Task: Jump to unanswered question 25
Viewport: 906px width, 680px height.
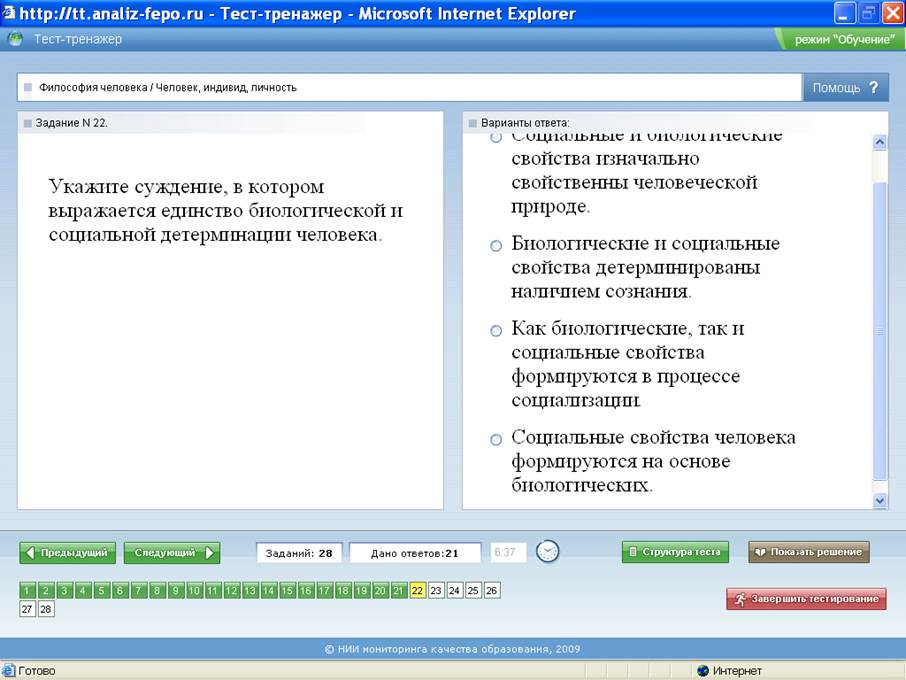Action: click(473, 590)
